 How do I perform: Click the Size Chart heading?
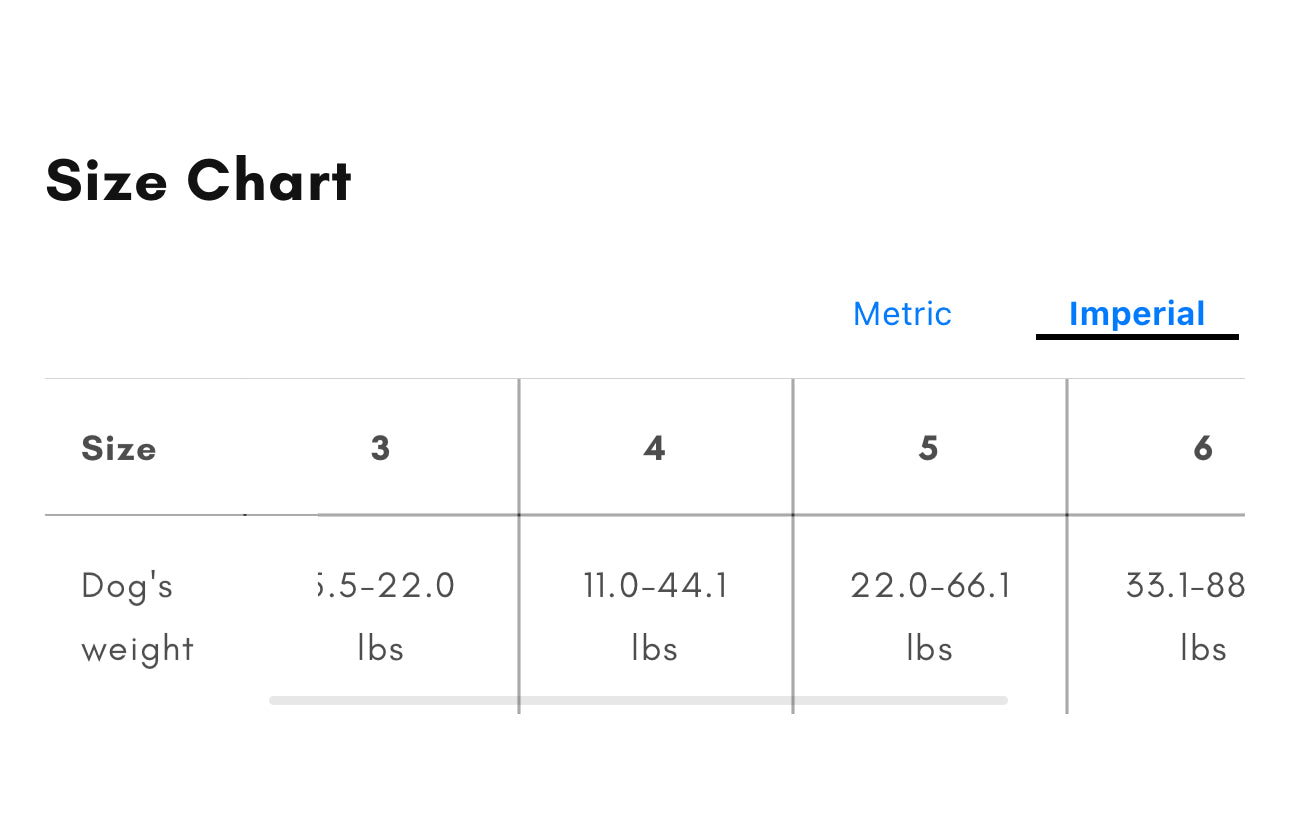pos(199,182)
